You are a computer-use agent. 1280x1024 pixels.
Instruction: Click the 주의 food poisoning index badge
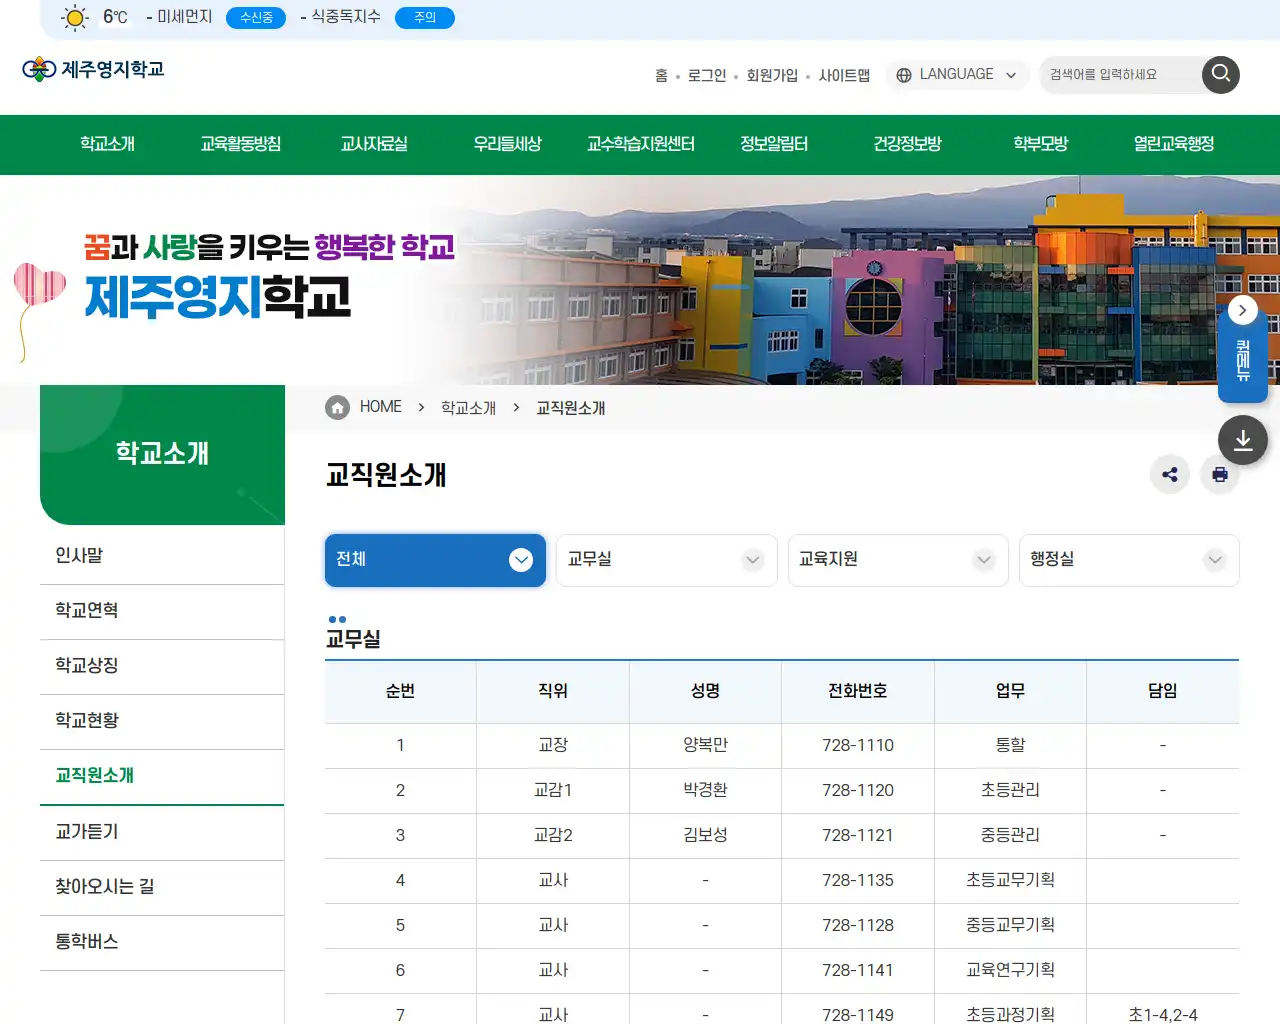coord(425,18)
